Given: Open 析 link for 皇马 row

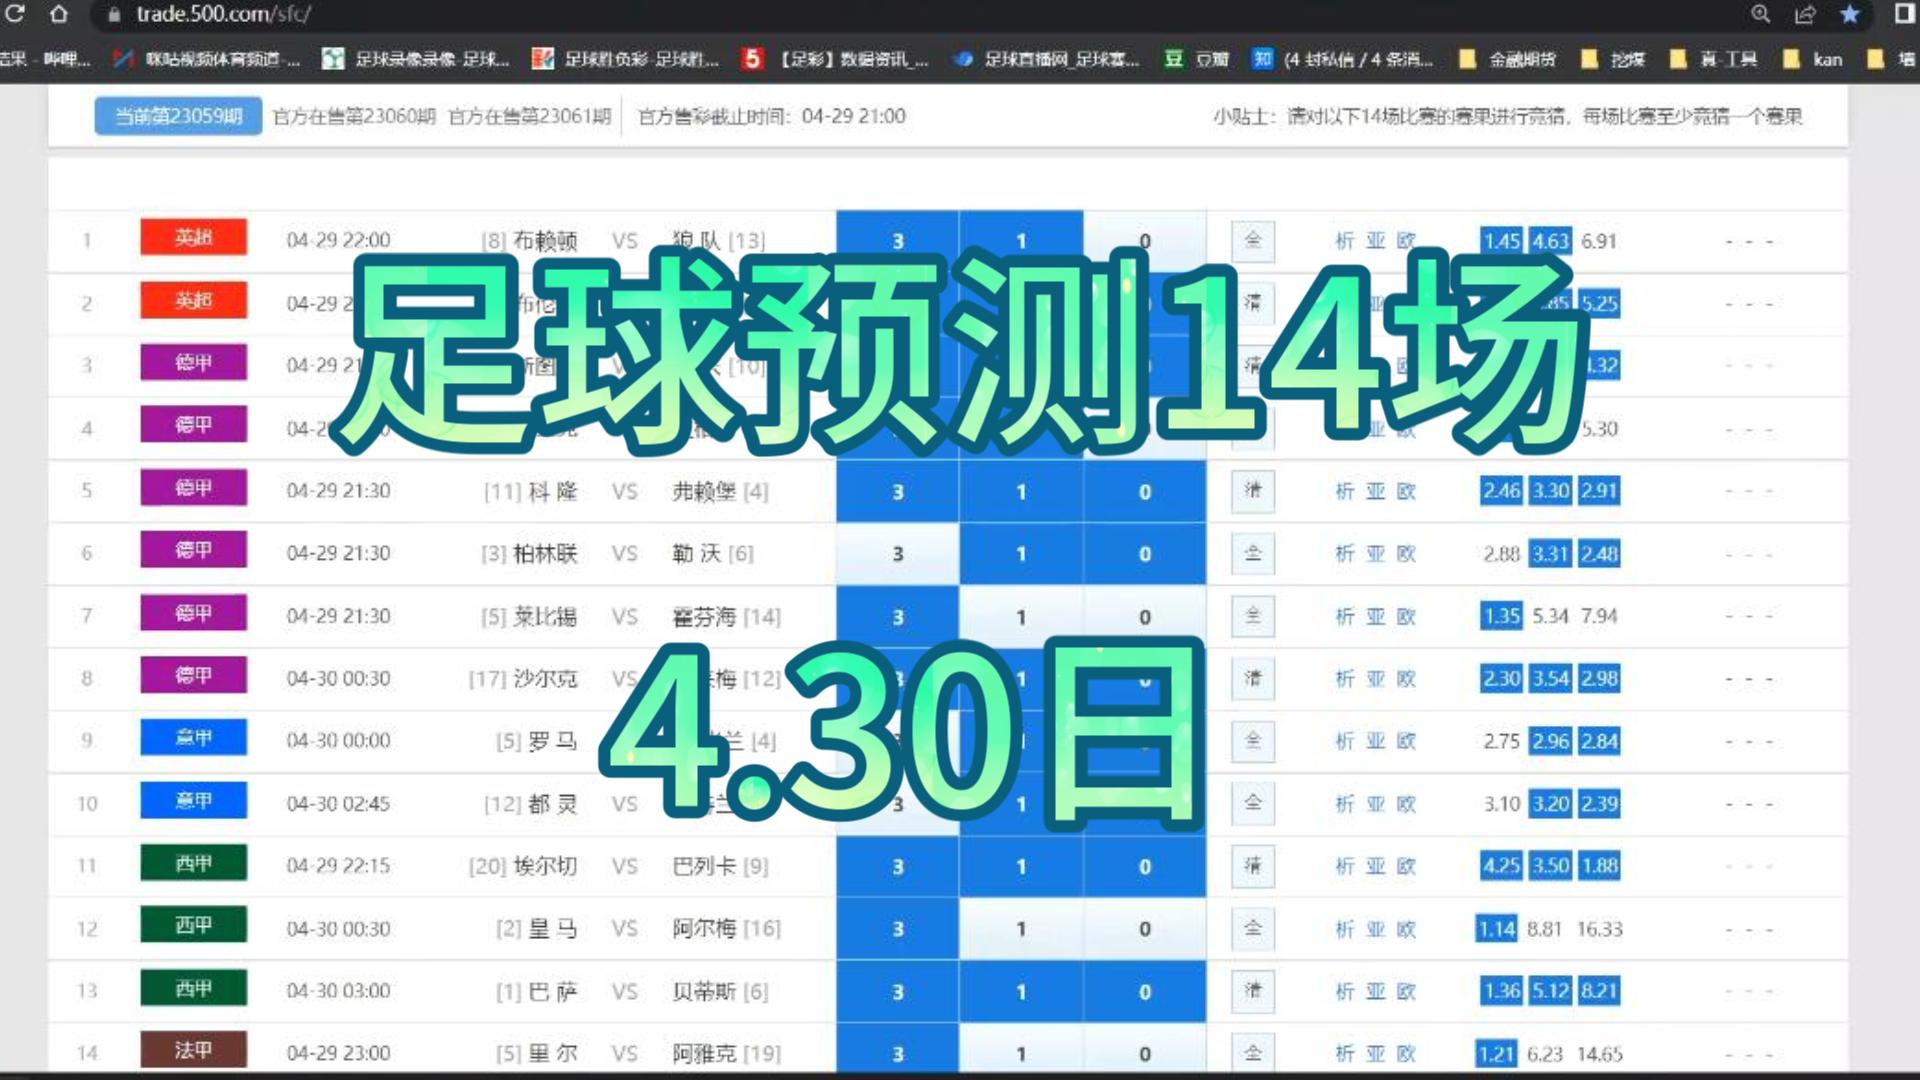Looking at the screenshot, I should pyautogui.click(x=1345, y=929).
